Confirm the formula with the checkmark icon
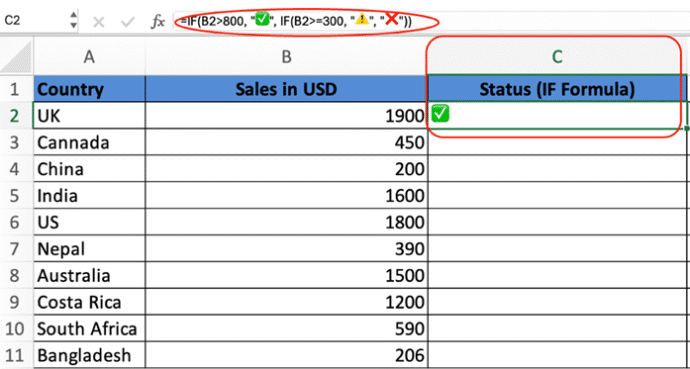This screenshot has width=690, height=369. pyautogui.click(x=127, y=22)
